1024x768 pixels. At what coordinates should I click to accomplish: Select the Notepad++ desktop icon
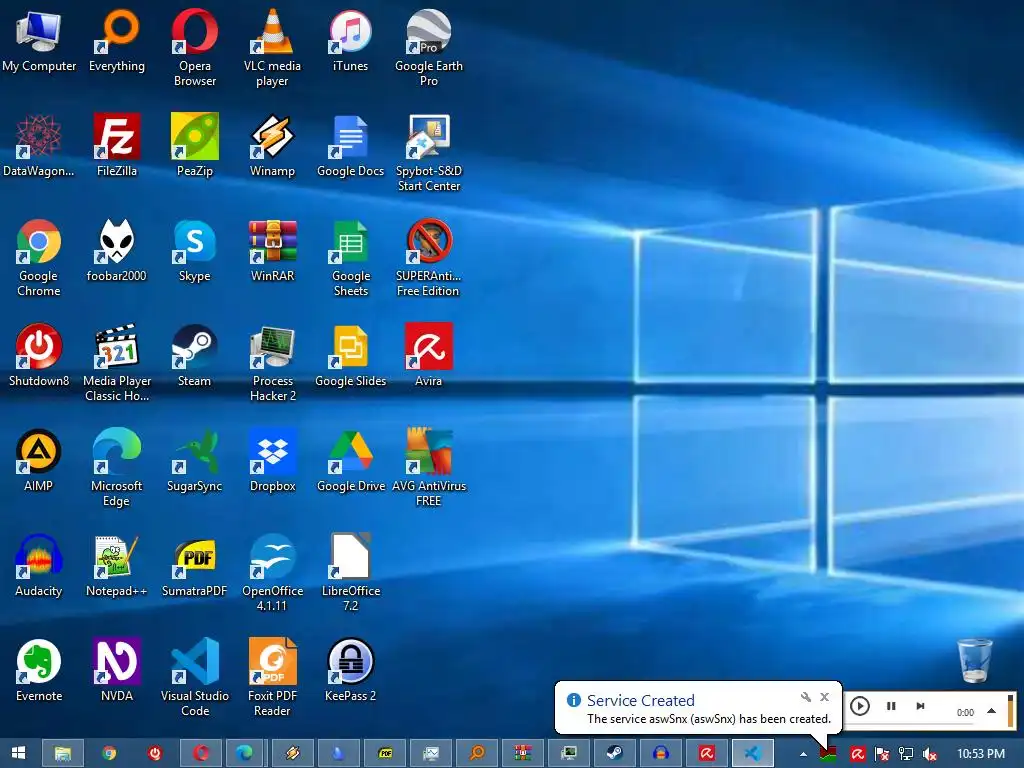click(117, 566)
